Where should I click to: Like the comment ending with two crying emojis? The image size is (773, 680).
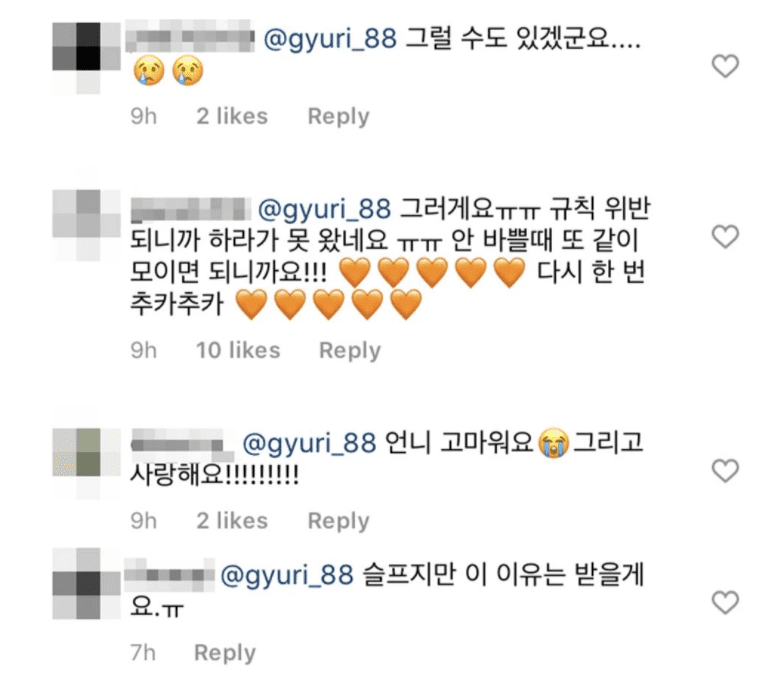click(x=723, y=67)
